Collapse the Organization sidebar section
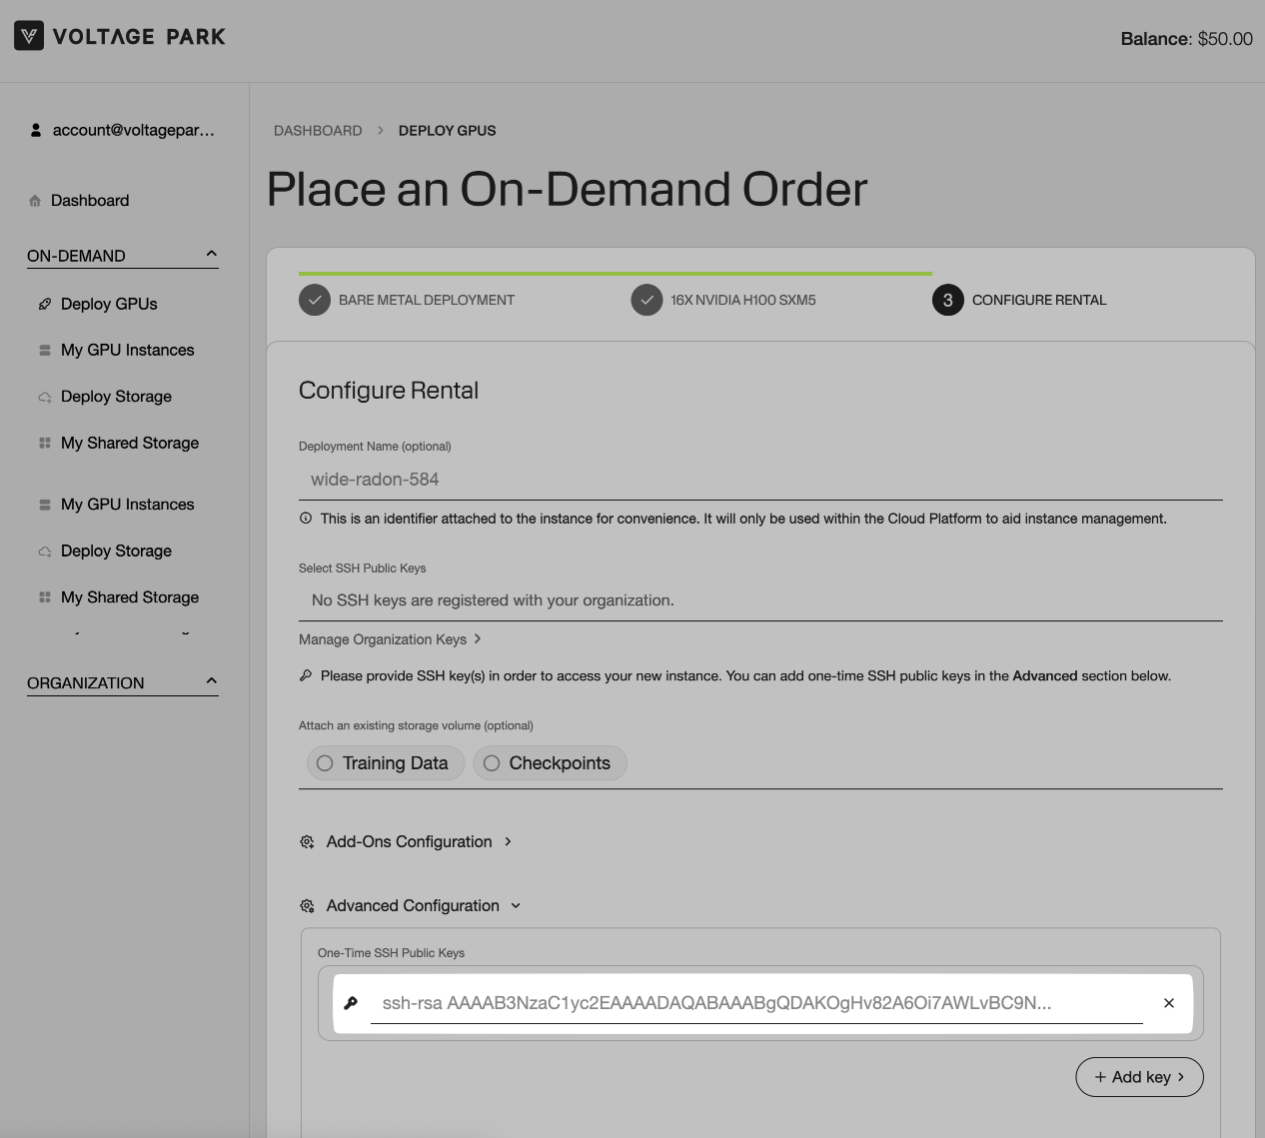 [x=211, y=682]
